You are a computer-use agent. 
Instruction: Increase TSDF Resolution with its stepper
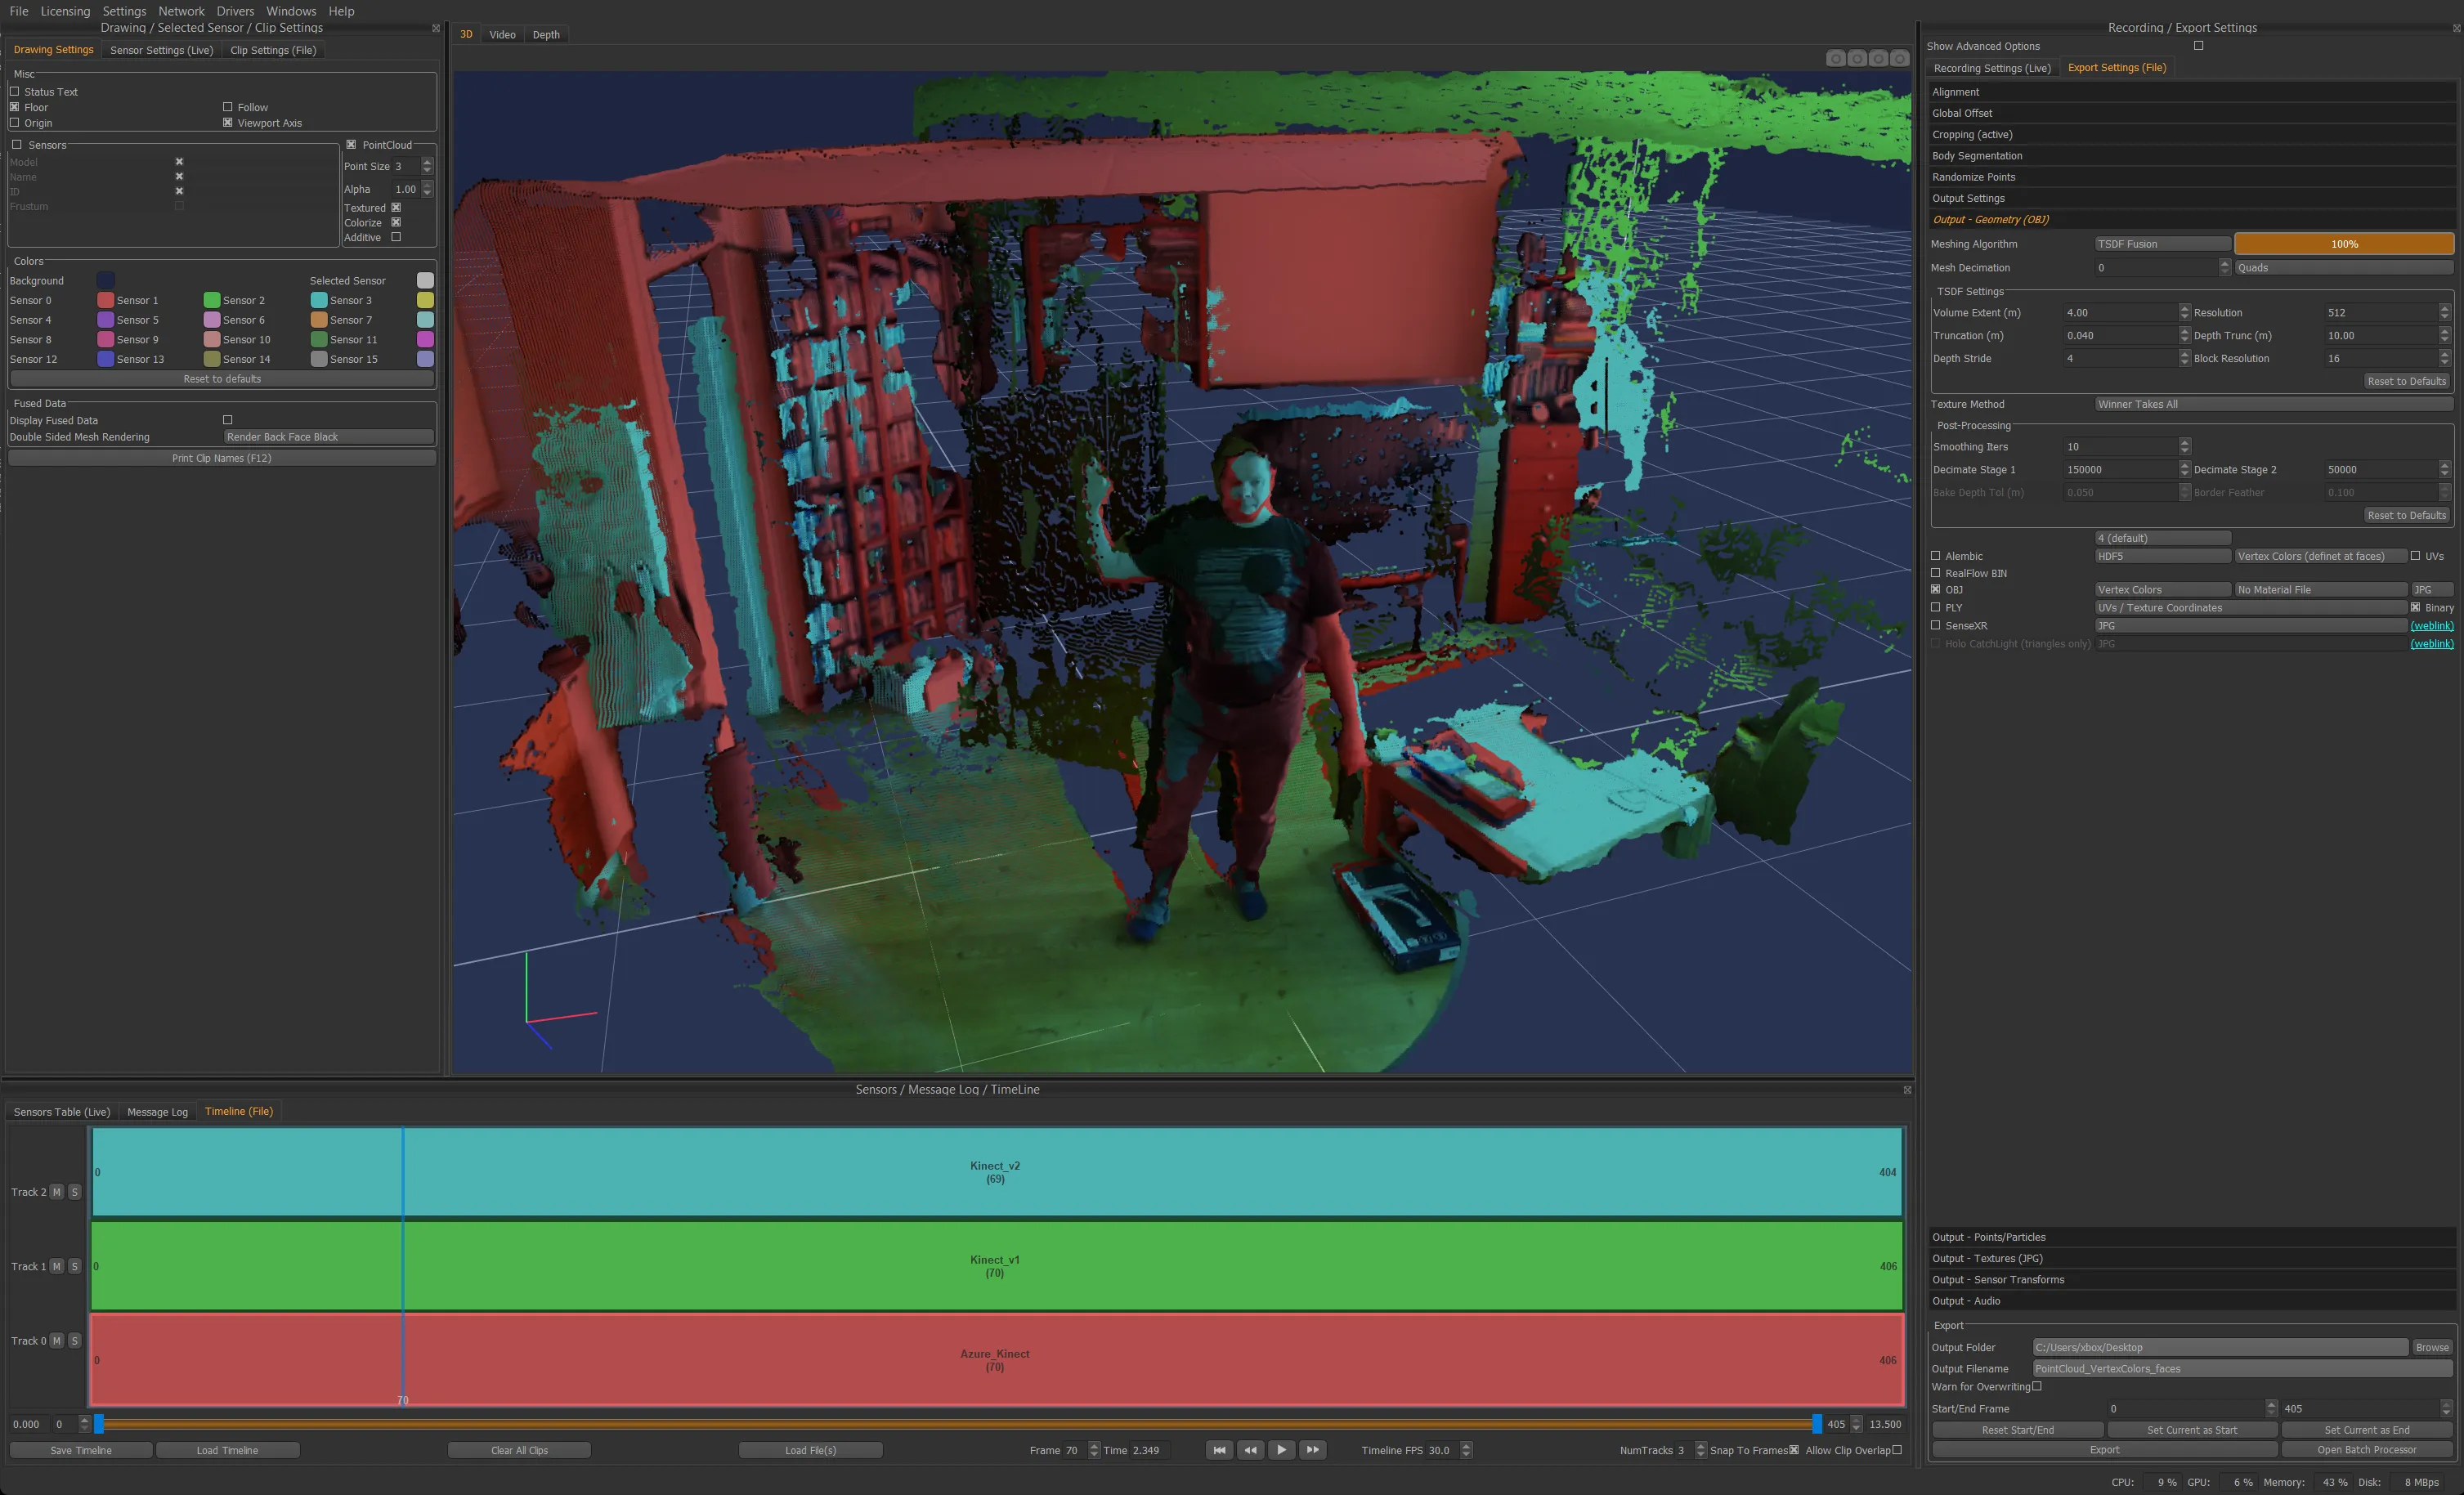point(2445,309)
